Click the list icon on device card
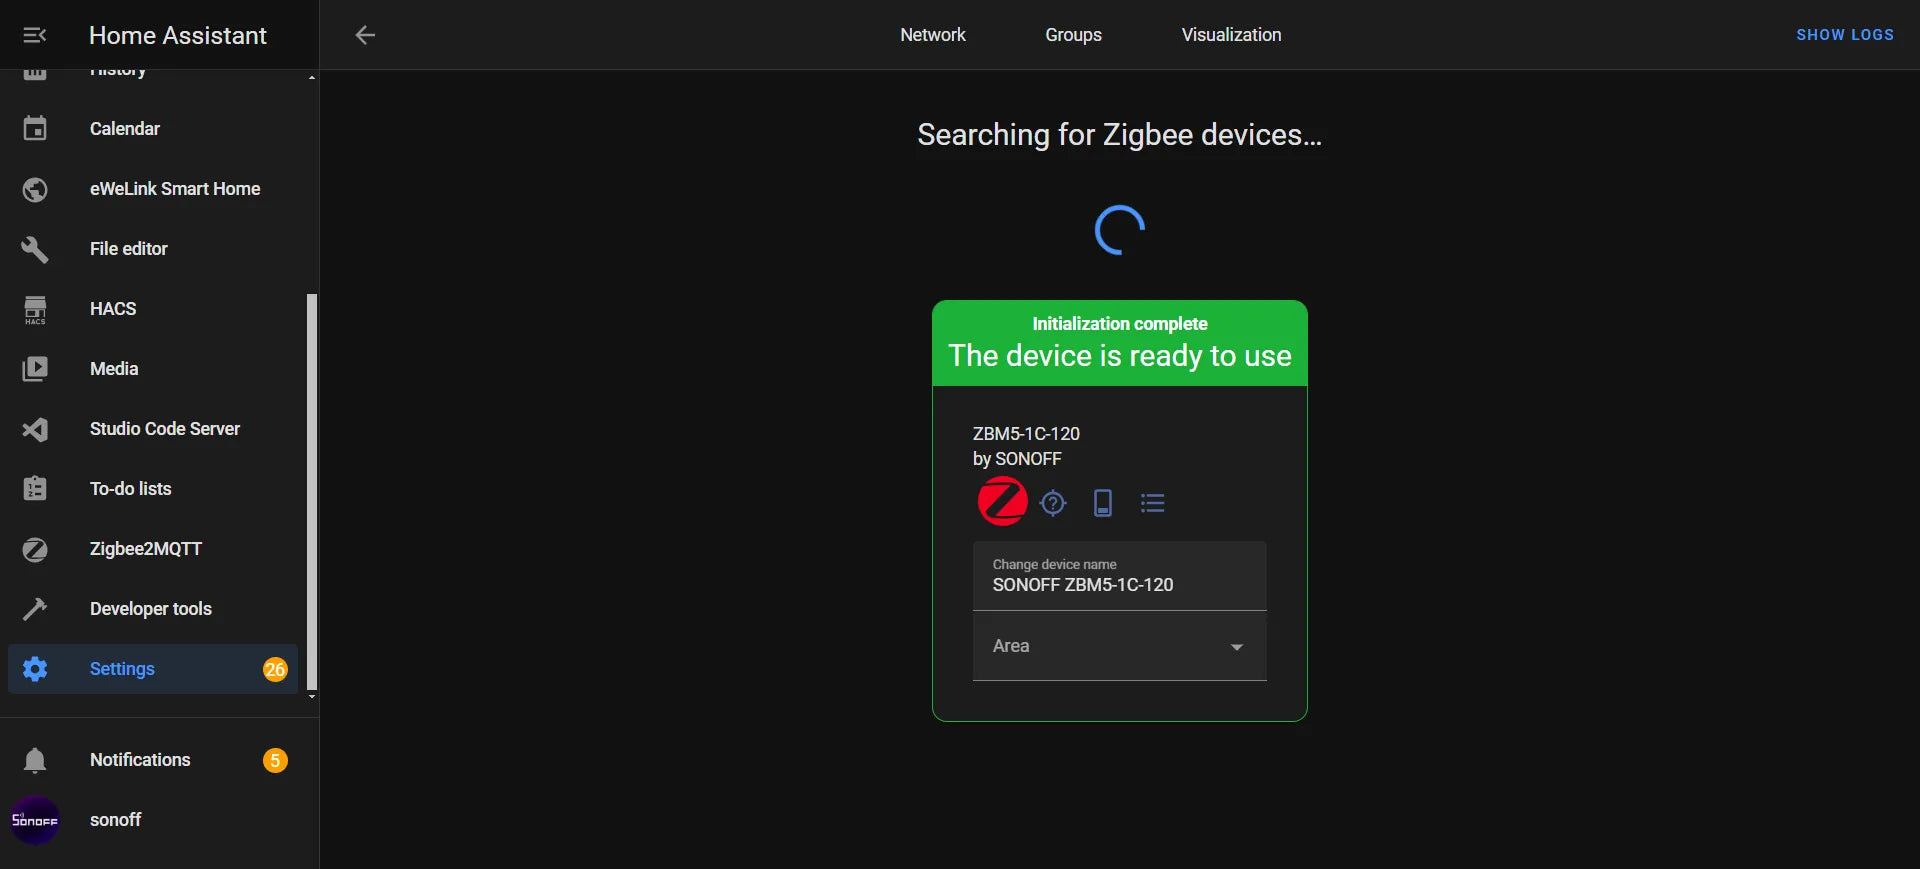Image resolution: width=1920 pixels, height=869 pixels. 1153,503
